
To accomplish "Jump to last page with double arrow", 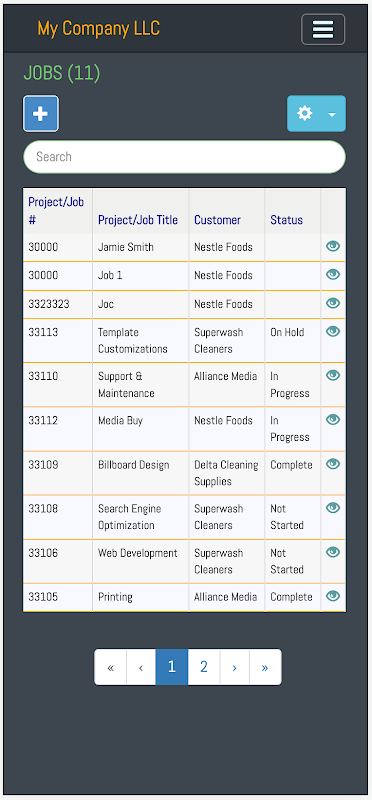I will coord(265,667).
